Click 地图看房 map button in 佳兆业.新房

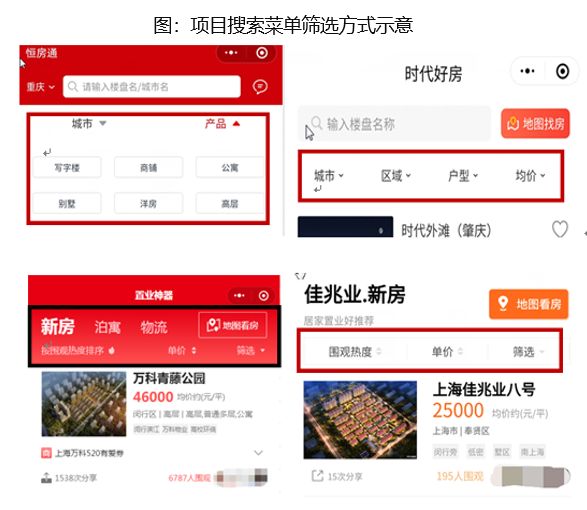click(529, 304)
